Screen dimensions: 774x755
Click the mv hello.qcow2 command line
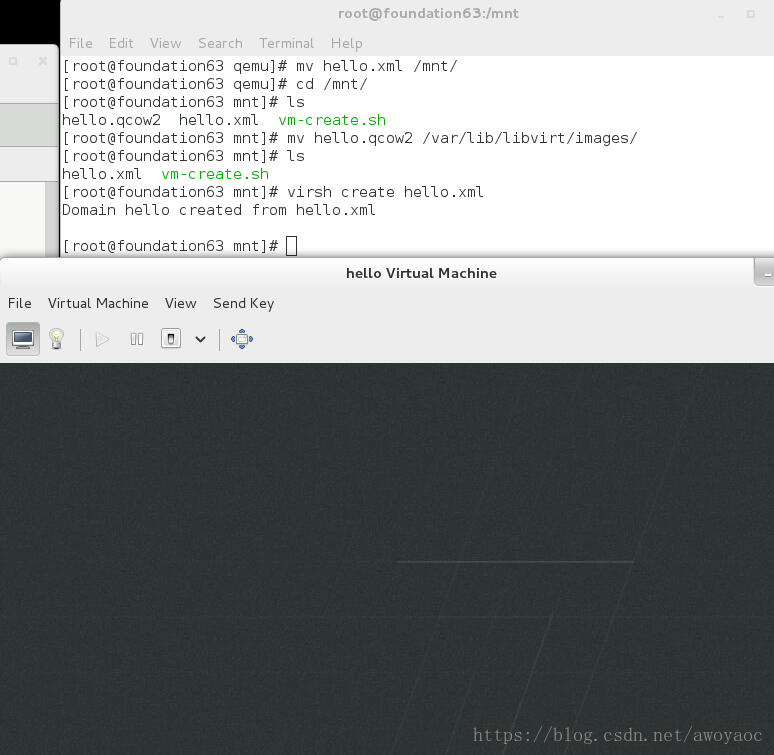(x=350, y=138)
